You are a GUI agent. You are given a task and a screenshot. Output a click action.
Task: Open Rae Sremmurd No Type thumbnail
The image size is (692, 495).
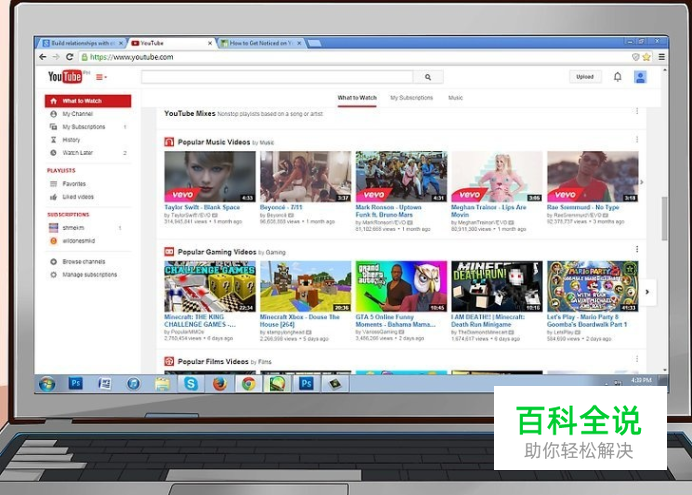tap(593, 176)
